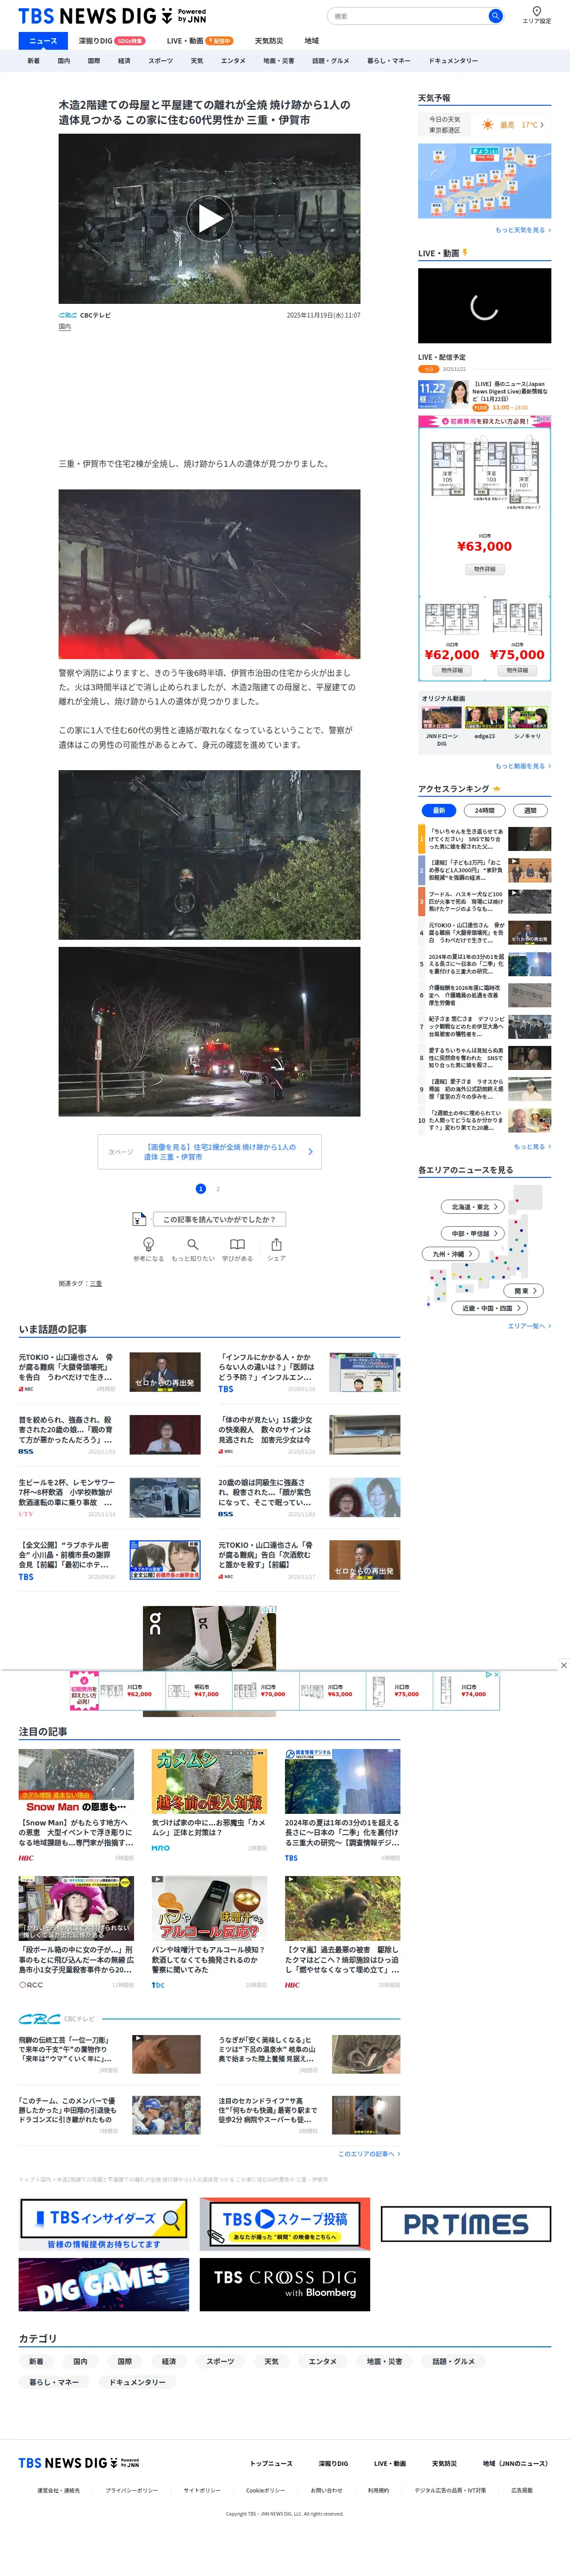Image resolution: width=570 pixels, height=2576 pixels.
Task: Go to article page 2
Action: click(x=218, y=1189)
